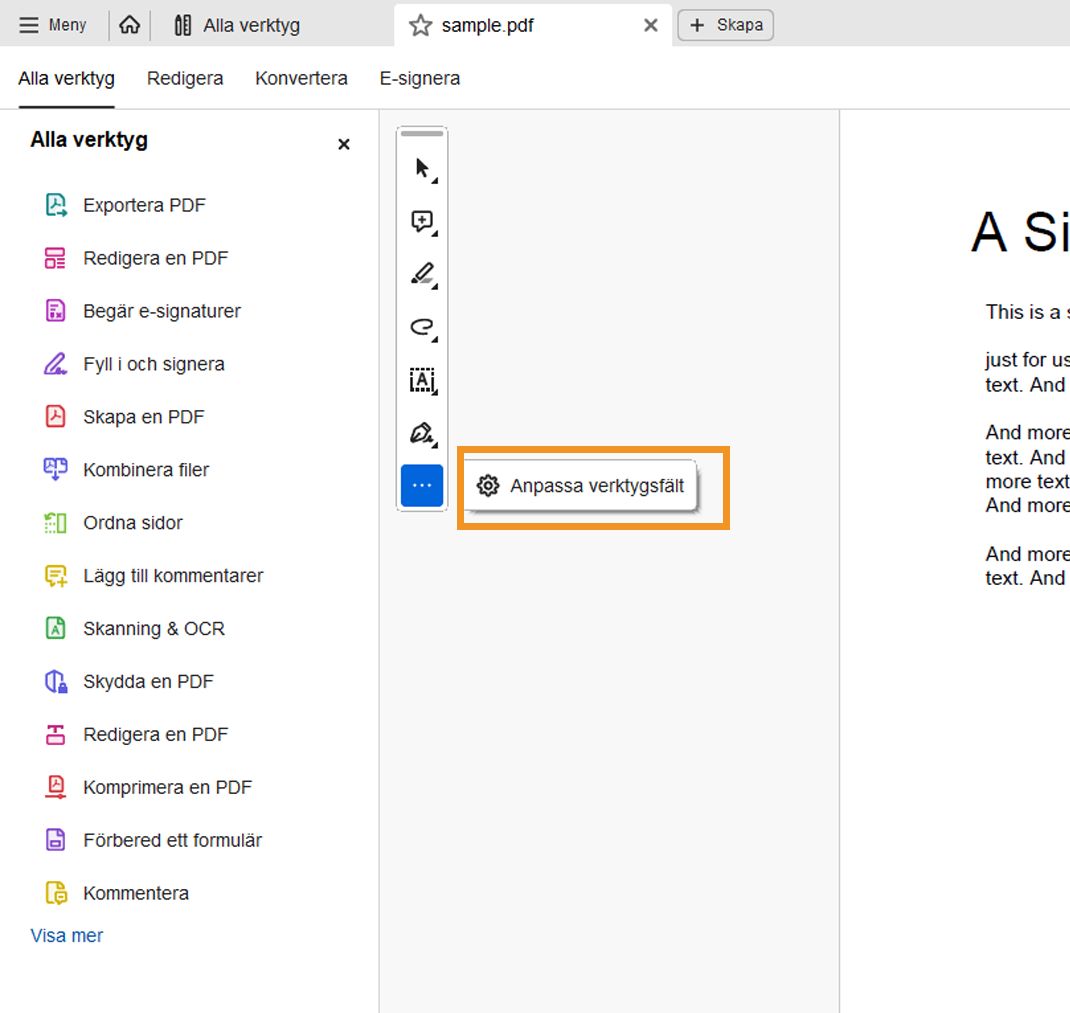
Task: Switch to the E-signera tab
Action: (x=420, y=78)
